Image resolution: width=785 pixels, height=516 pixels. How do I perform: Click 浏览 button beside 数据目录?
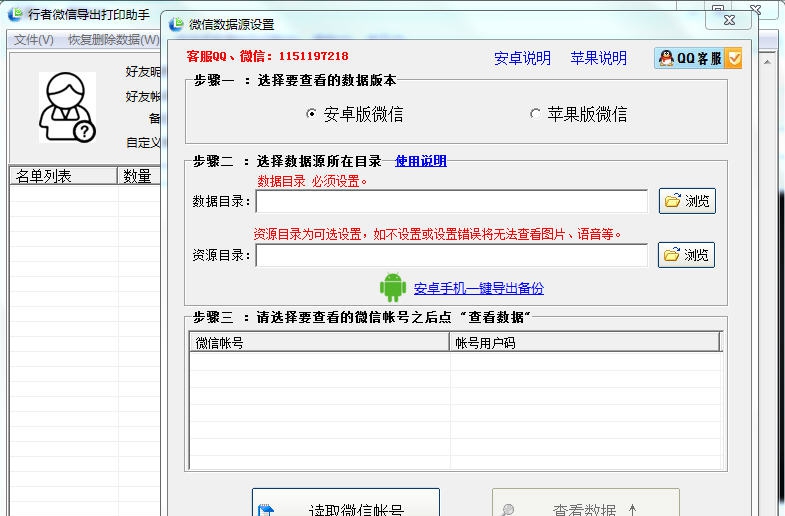pos(687,201)
